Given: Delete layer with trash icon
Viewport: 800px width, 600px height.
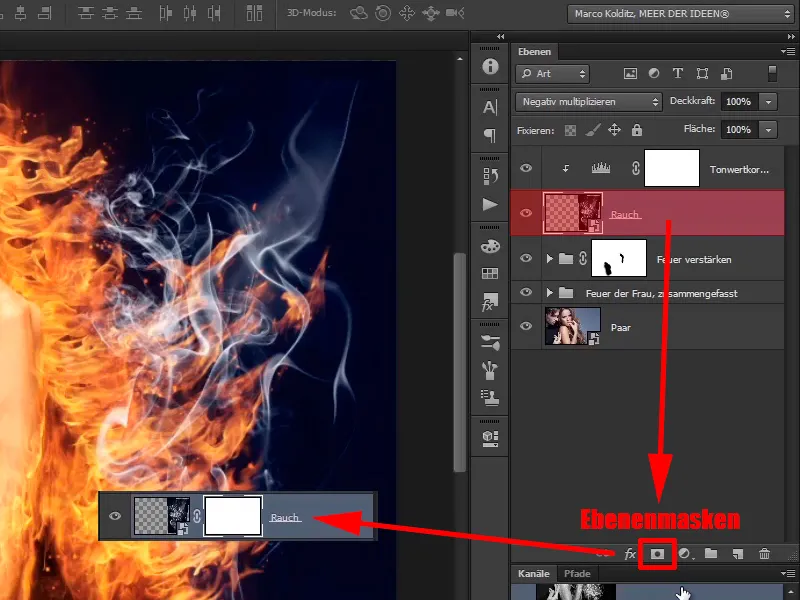Looking at the screenshot, I should point(764,554).
